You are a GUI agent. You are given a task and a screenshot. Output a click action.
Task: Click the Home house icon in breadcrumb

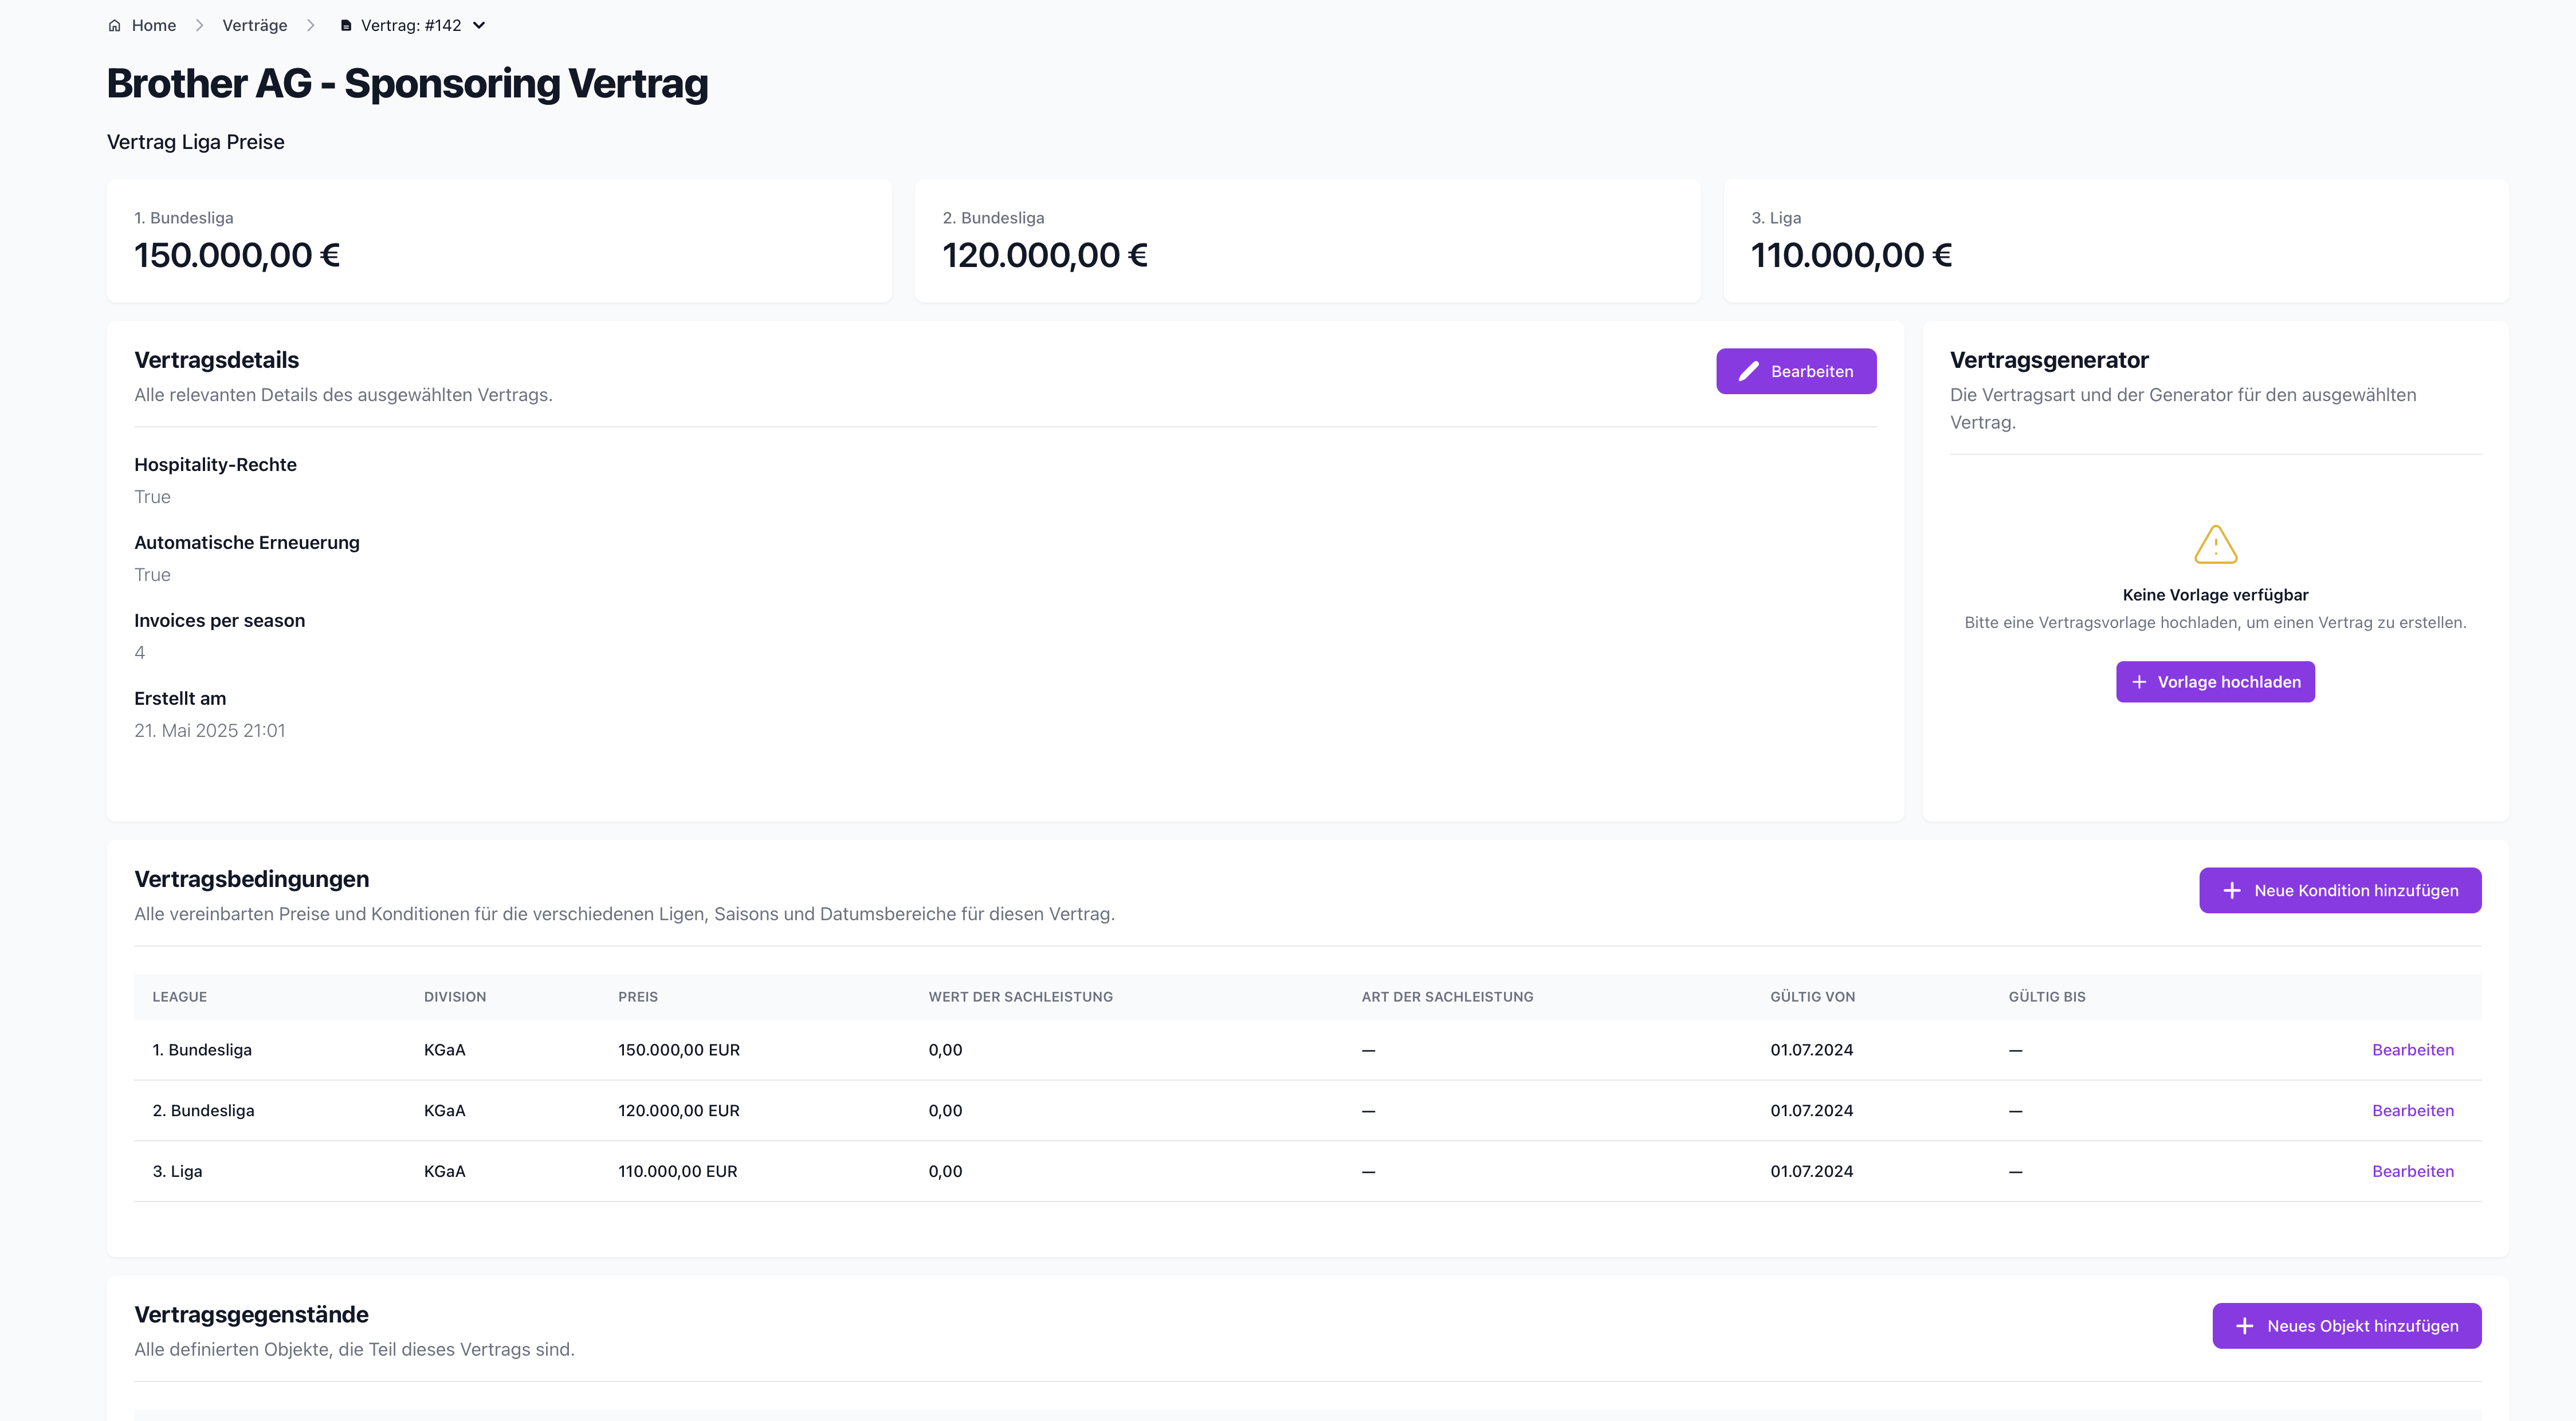click(114, 25)
